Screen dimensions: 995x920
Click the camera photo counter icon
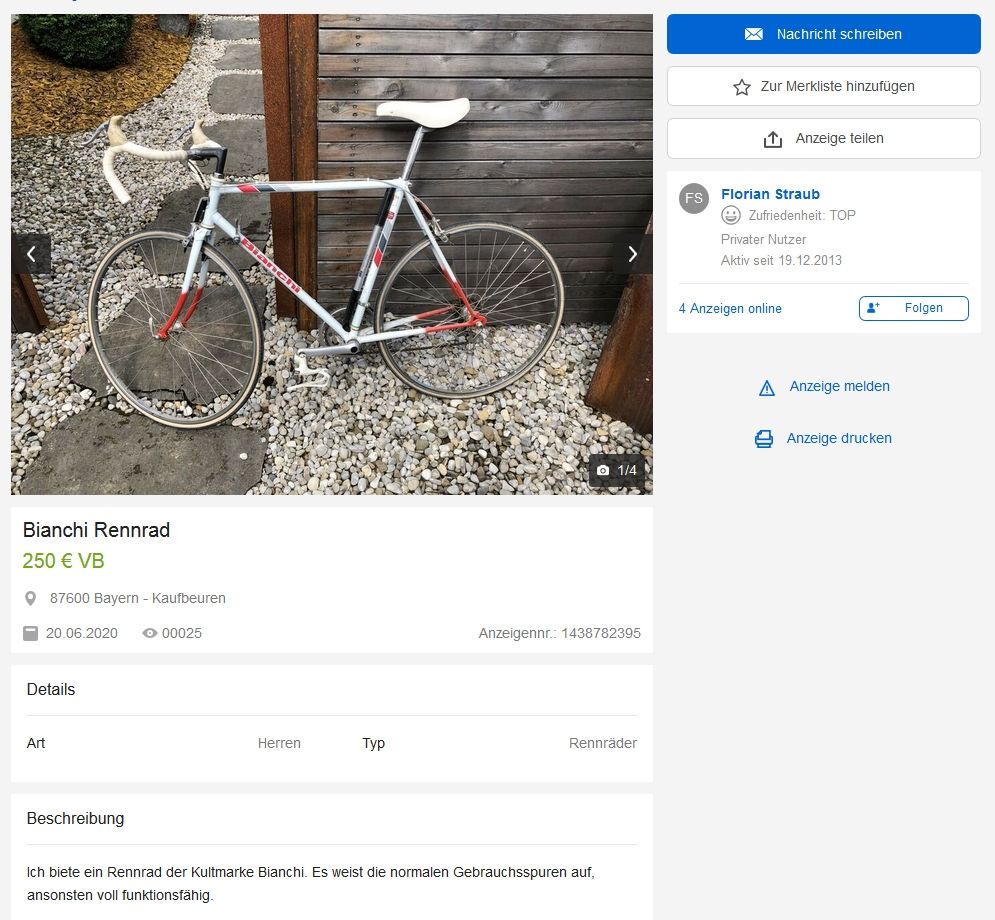click(x=603, y=470)
